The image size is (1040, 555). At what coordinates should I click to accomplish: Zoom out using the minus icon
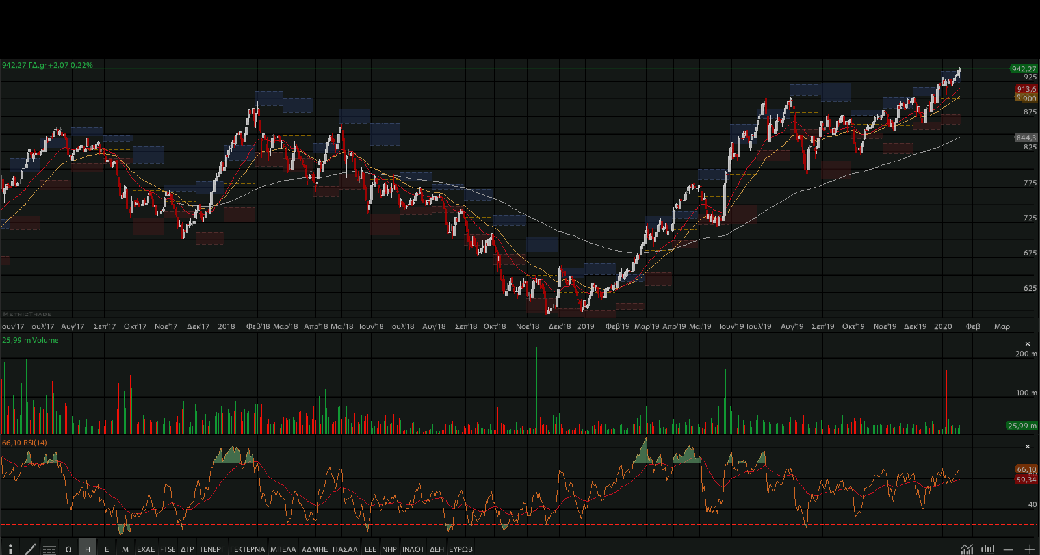tap(1008, 549)
